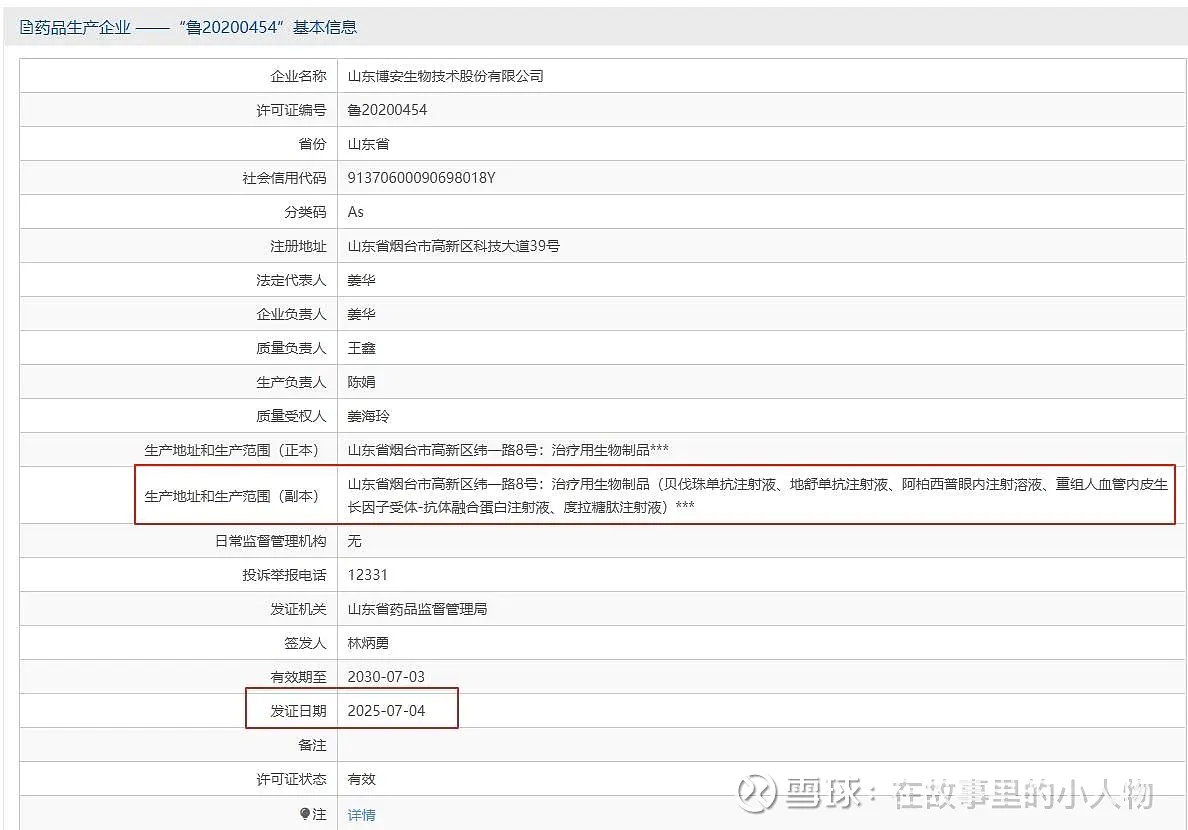The width and height of the screenshot is (1188, 830).
Task: Click the 法定代表人 value 姜华
Action: (361, 280)
